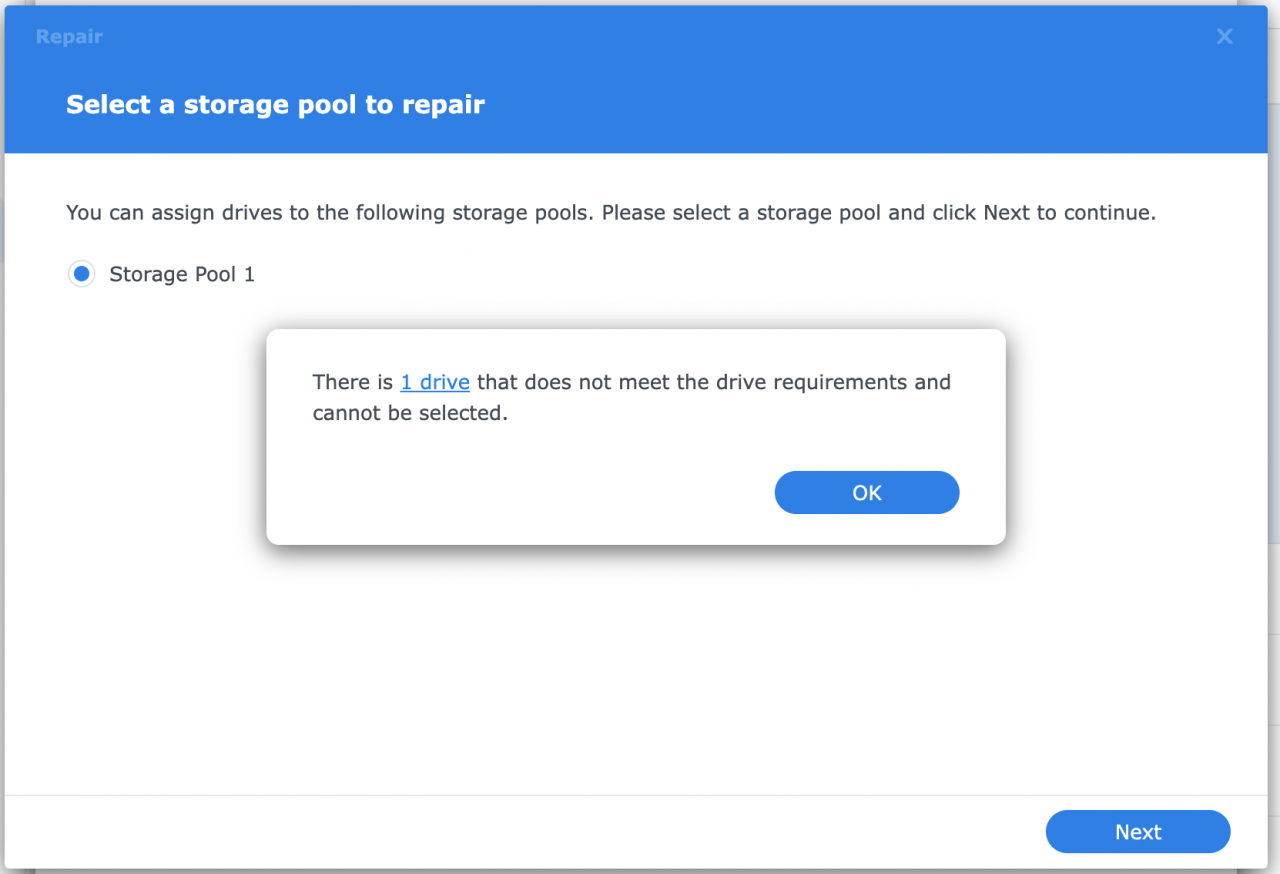Image resolution: width=1280 pixels, height=874 pixels.
Task: Click "There is" at the warning's start
Action: click(353, 382)
